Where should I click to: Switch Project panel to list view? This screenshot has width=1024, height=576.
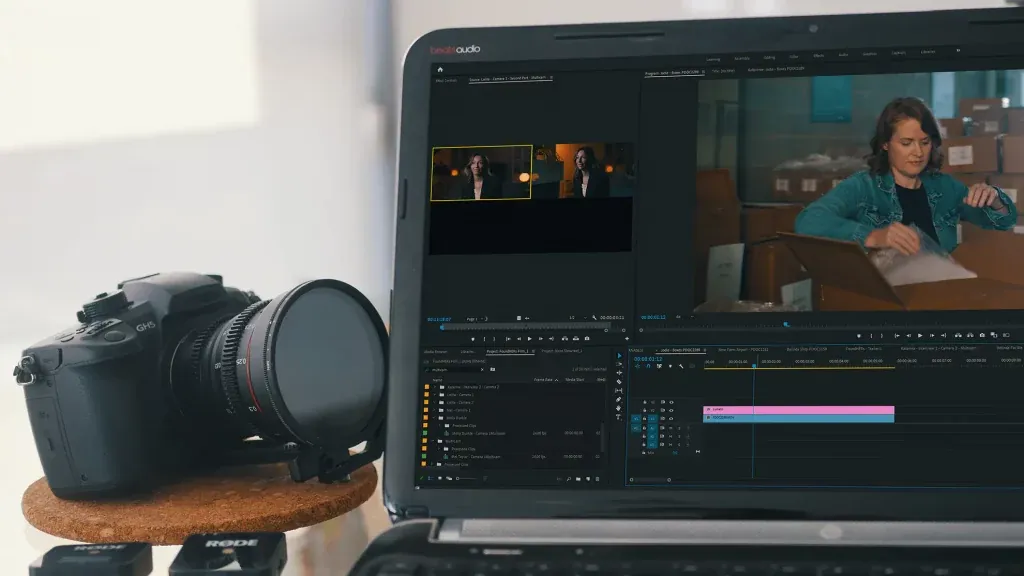tap(430, 478)
